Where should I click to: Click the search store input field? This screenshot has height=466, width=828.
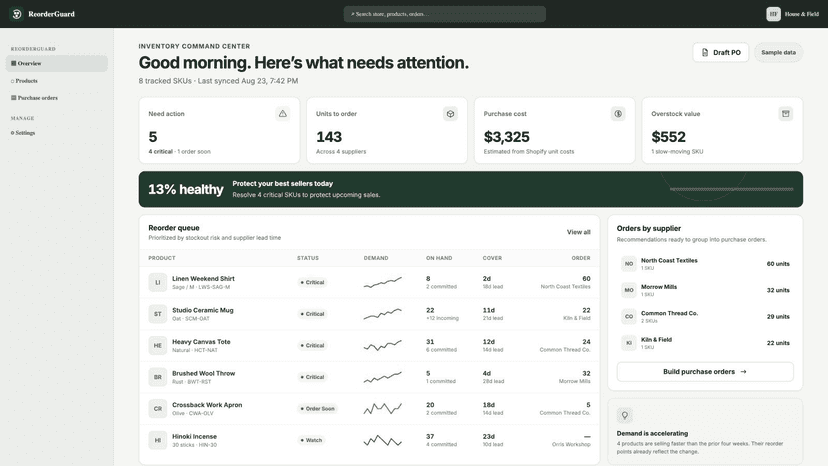tap(445, 14)
